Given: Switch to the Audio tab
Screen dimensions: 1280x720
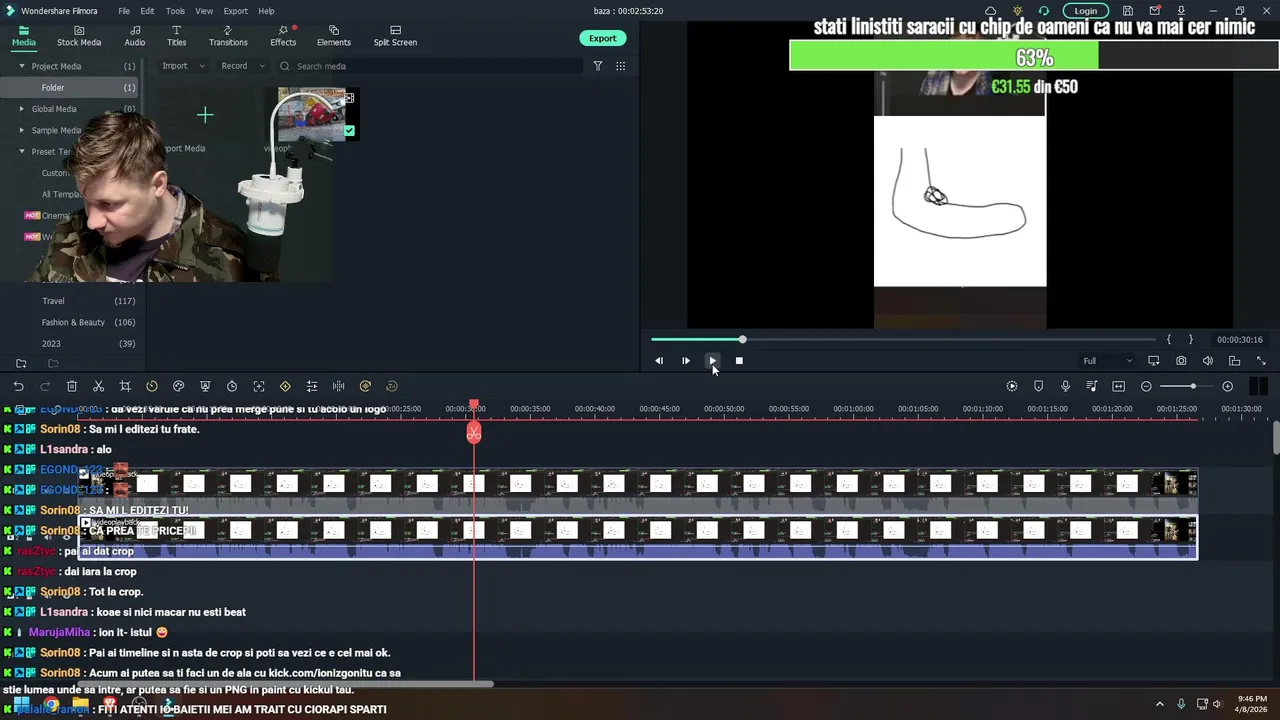Looking at the screenshot, I should coord(135,36).
